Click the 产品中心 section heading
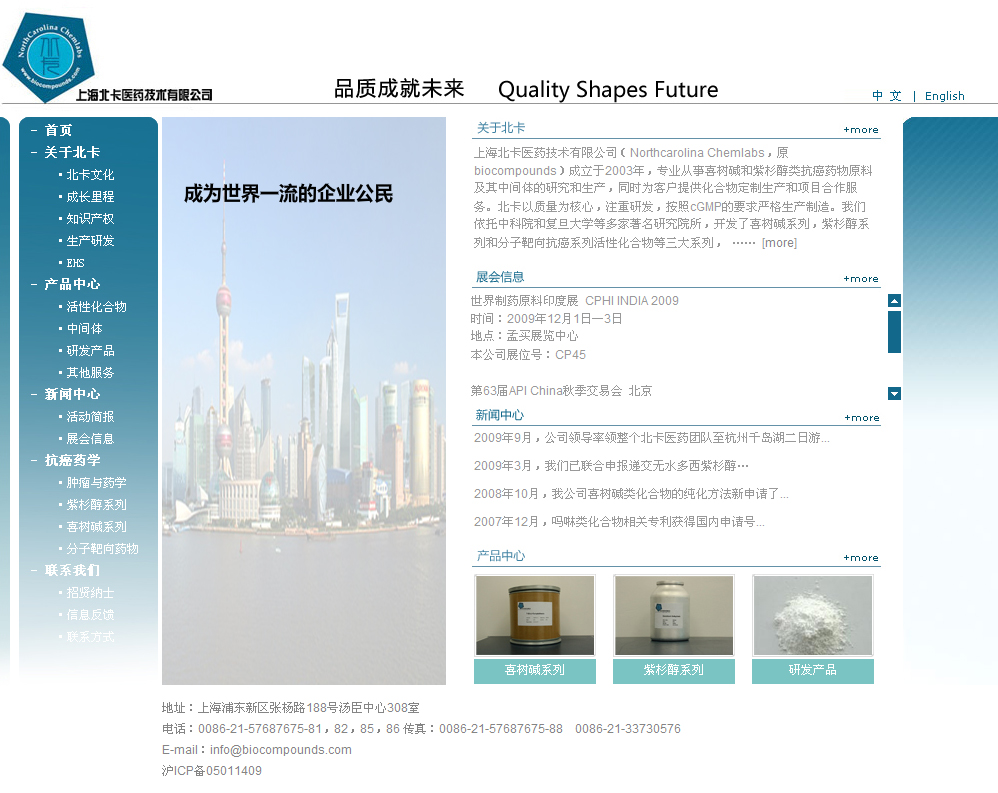 500,556
